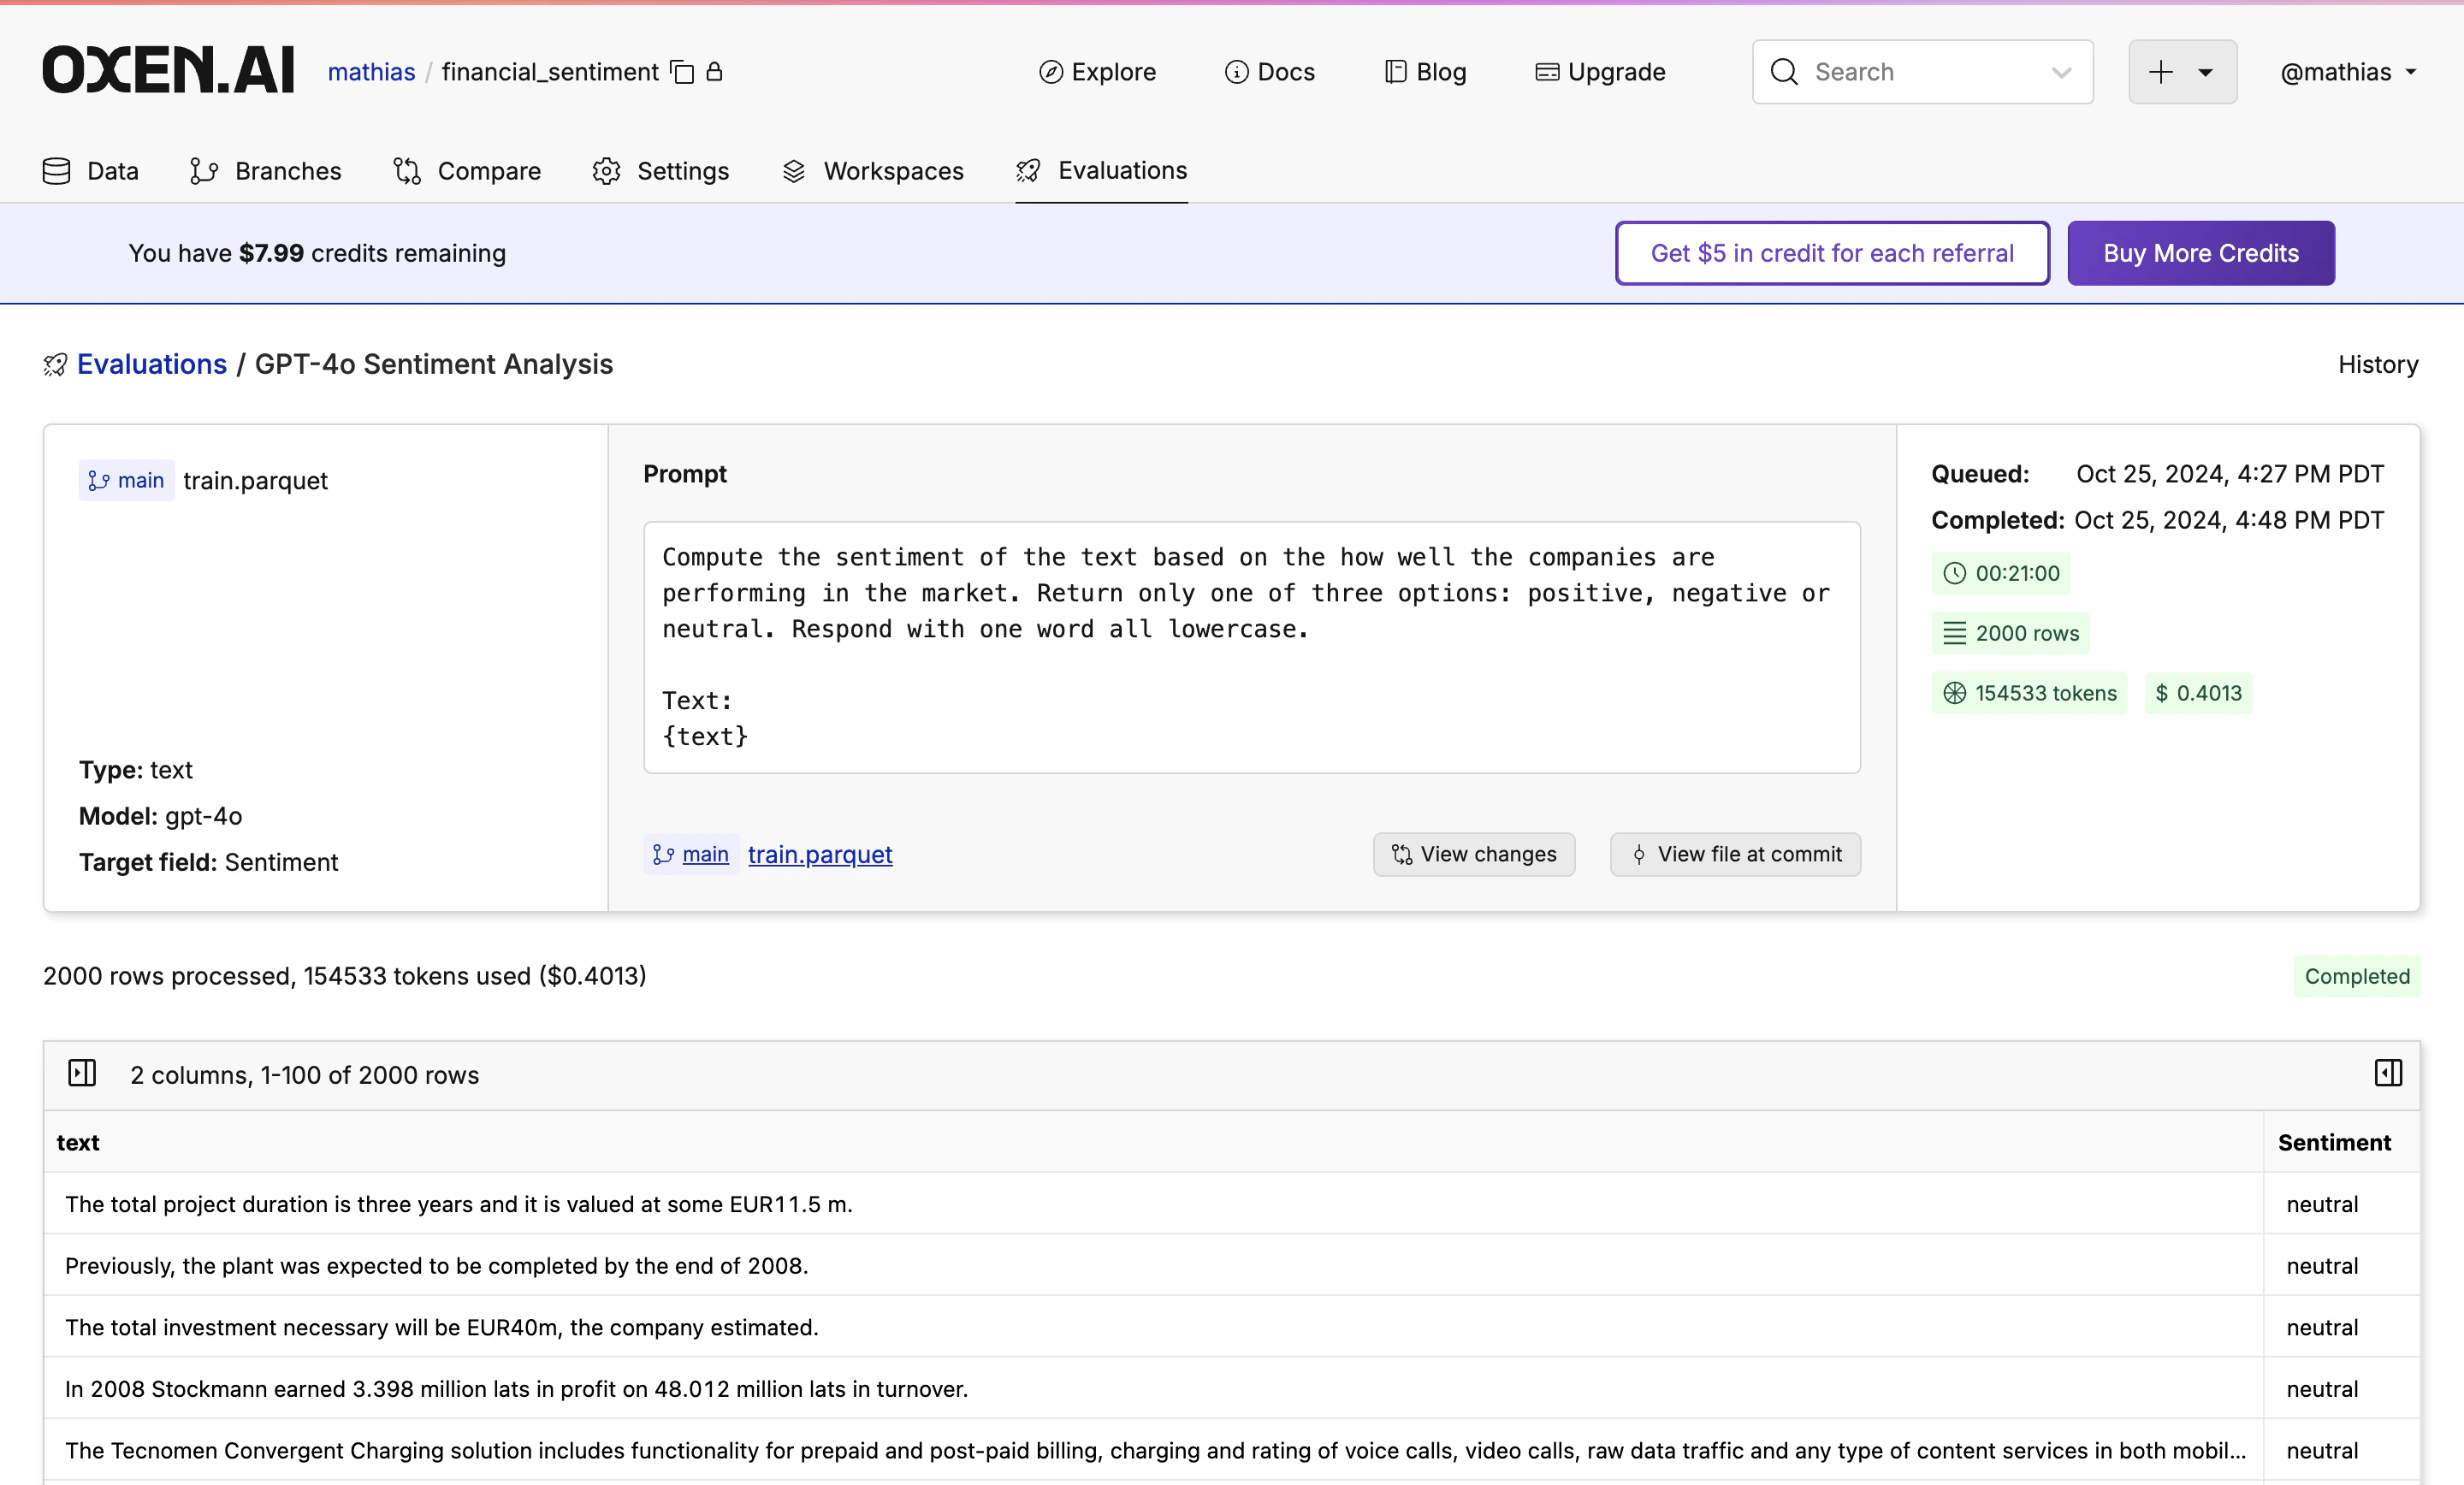2464x1485 pixels.
Task: Open the plus create-new dropdown
Action: (x=2182, y=72)
